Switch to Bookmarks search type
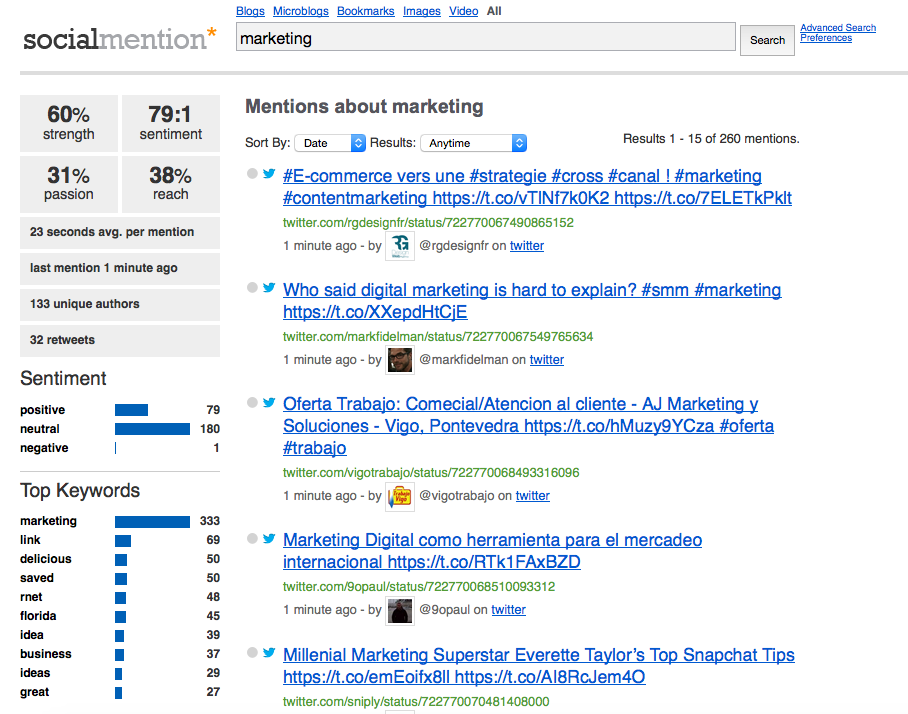 (x=365, y=11)
